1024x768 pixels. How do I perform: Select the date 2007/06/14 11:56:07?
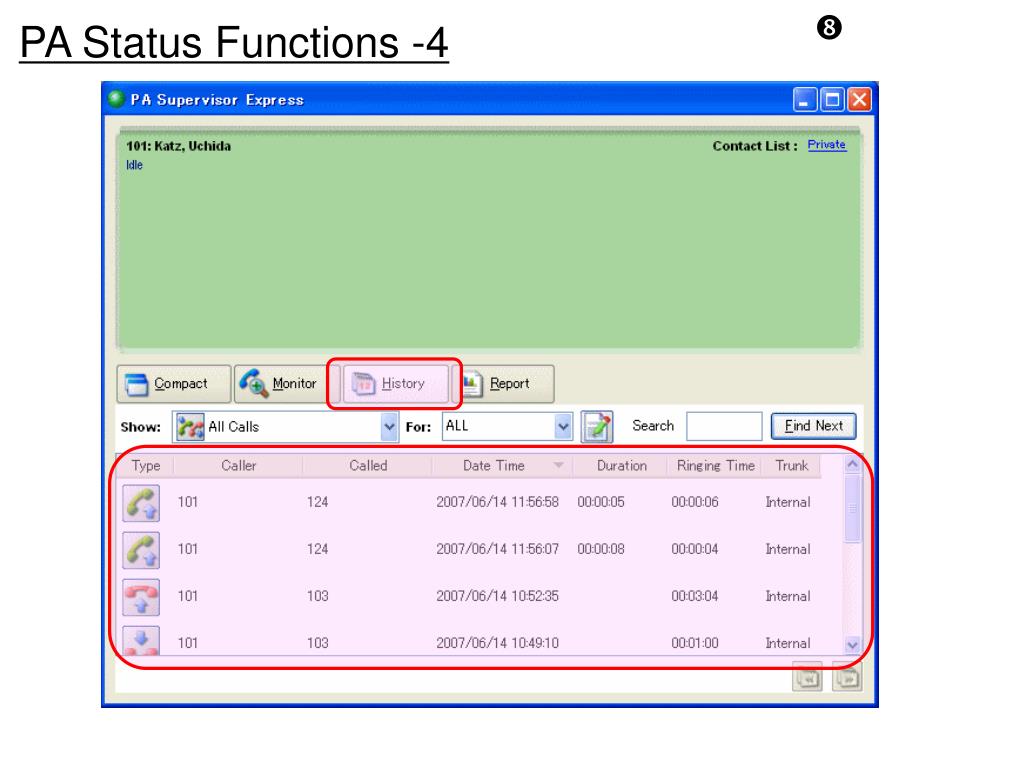(497, 549)
